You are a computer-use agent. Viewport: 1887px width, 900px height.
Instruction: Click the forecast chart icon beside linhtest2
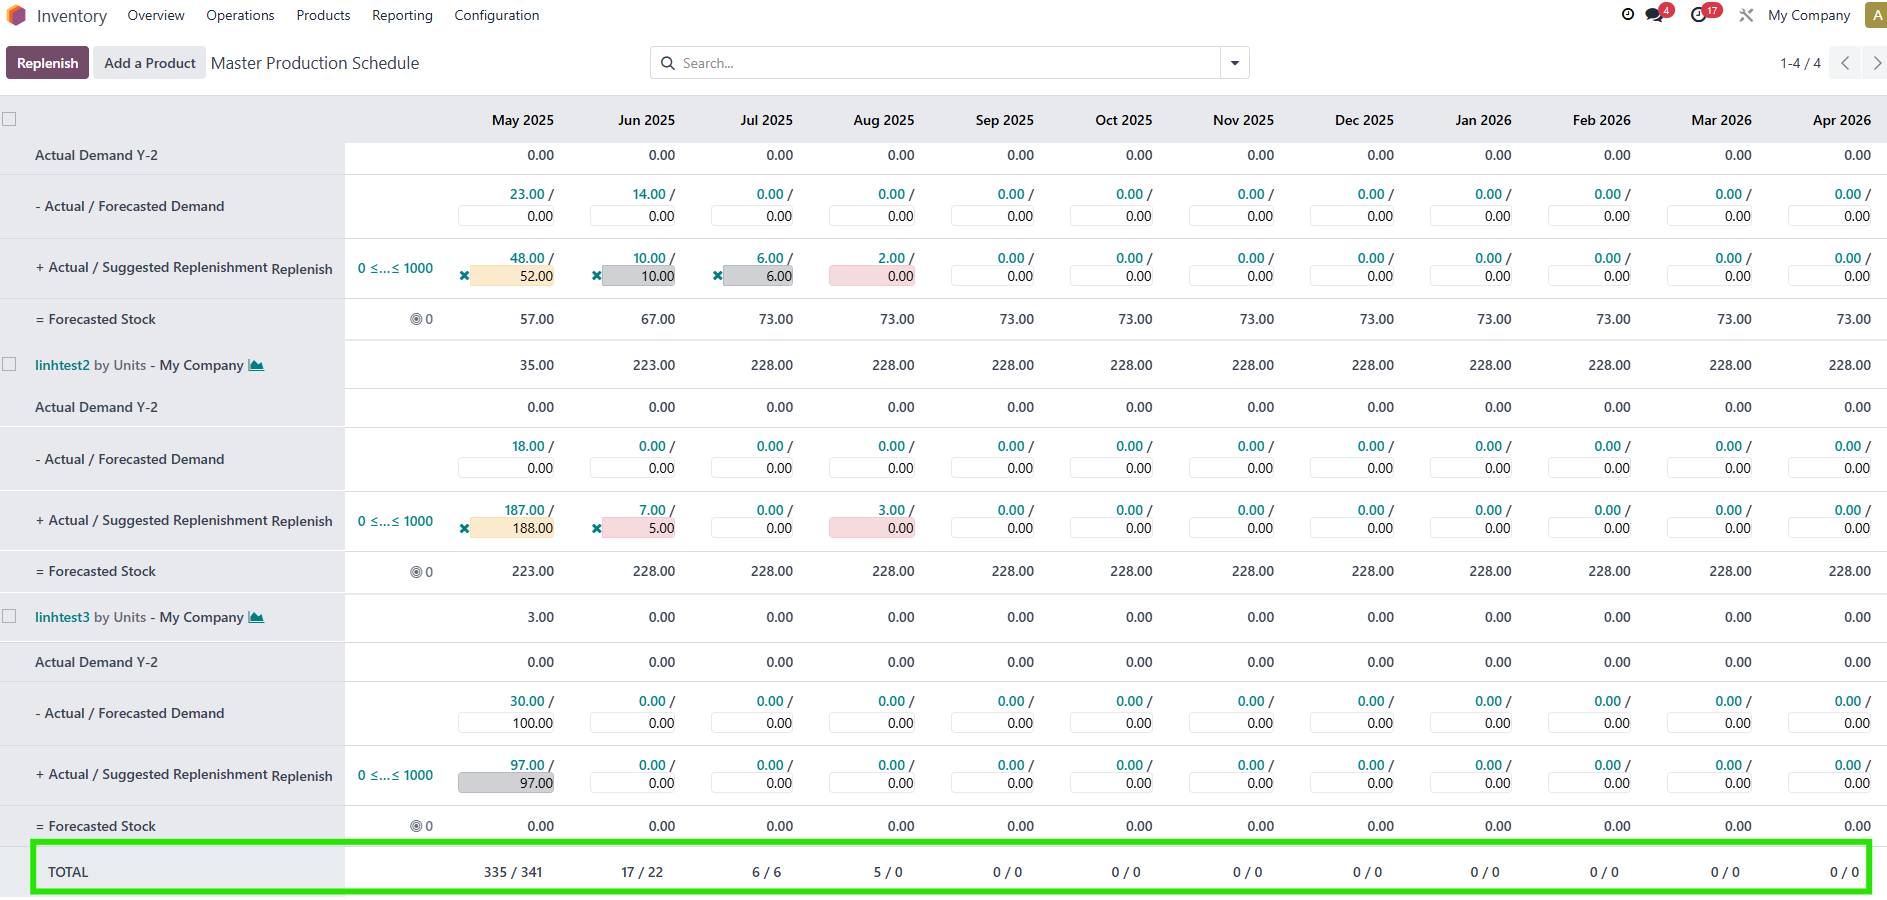[x=256, y=365]
